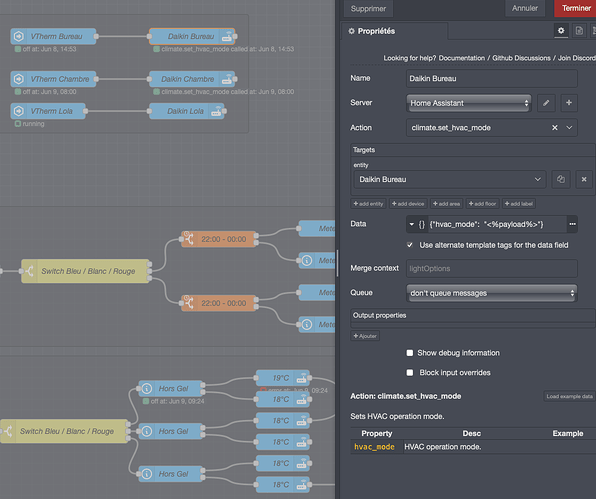Select the gear properties tab icon
This screenshot has width=596, height=499.
(561, 31)
